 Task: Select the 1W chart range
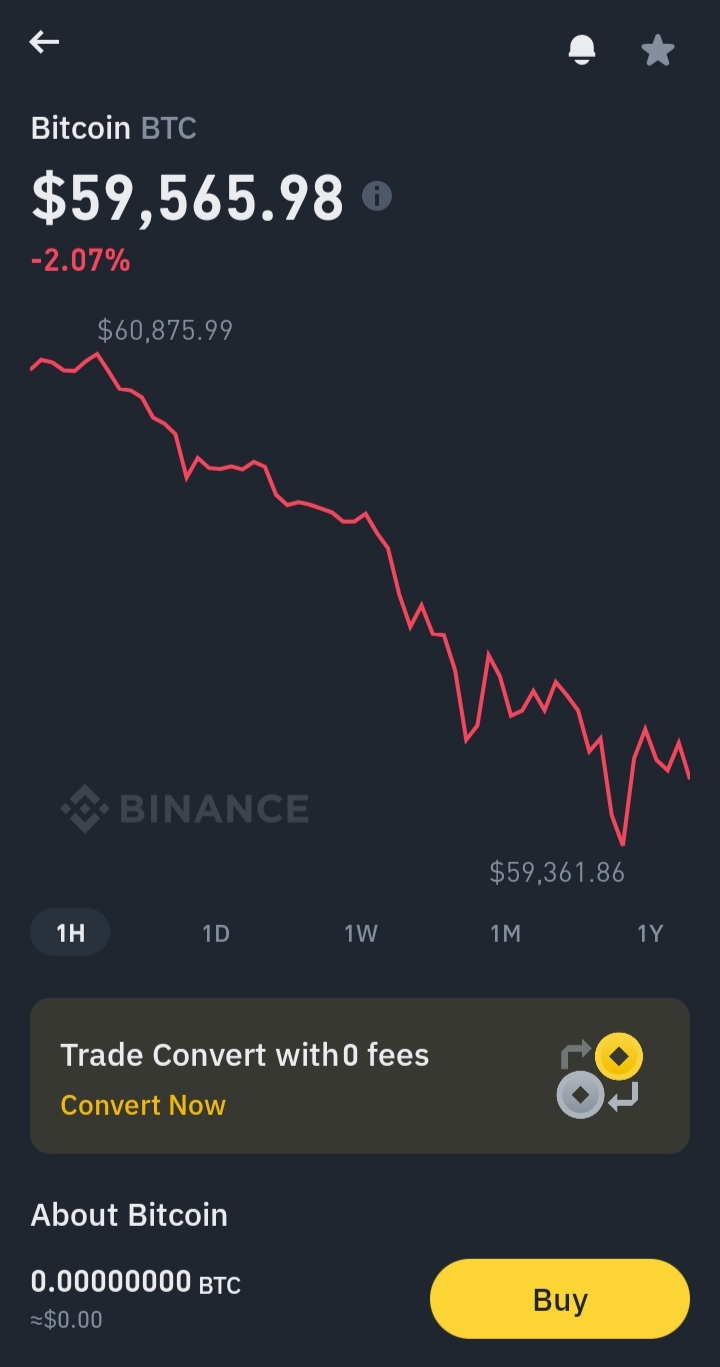[x=361, y=933]
